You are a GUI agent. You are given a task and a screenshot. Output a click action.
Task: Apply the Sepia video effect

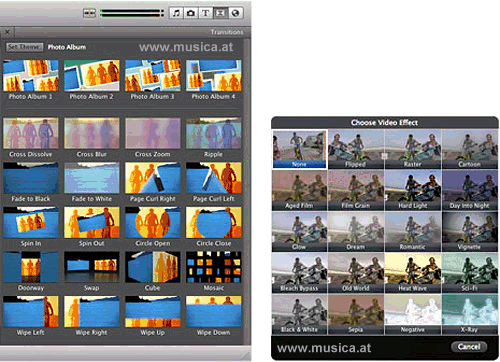coord(356,314)
